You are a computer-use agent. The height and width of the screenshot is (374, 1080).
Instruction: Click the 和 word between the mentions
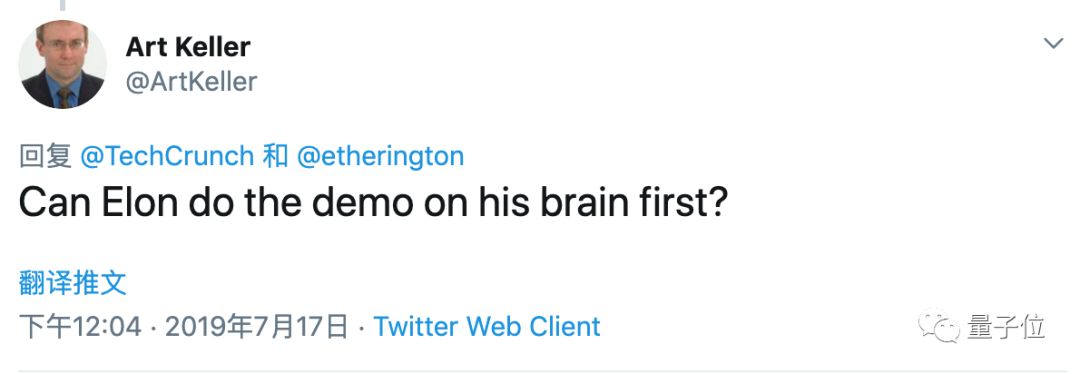coord(276,156)
